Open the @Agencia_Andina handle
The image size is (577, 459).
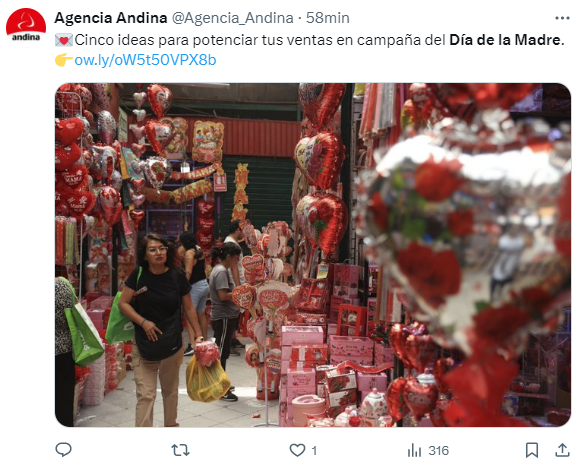click(x=233, y=18)
